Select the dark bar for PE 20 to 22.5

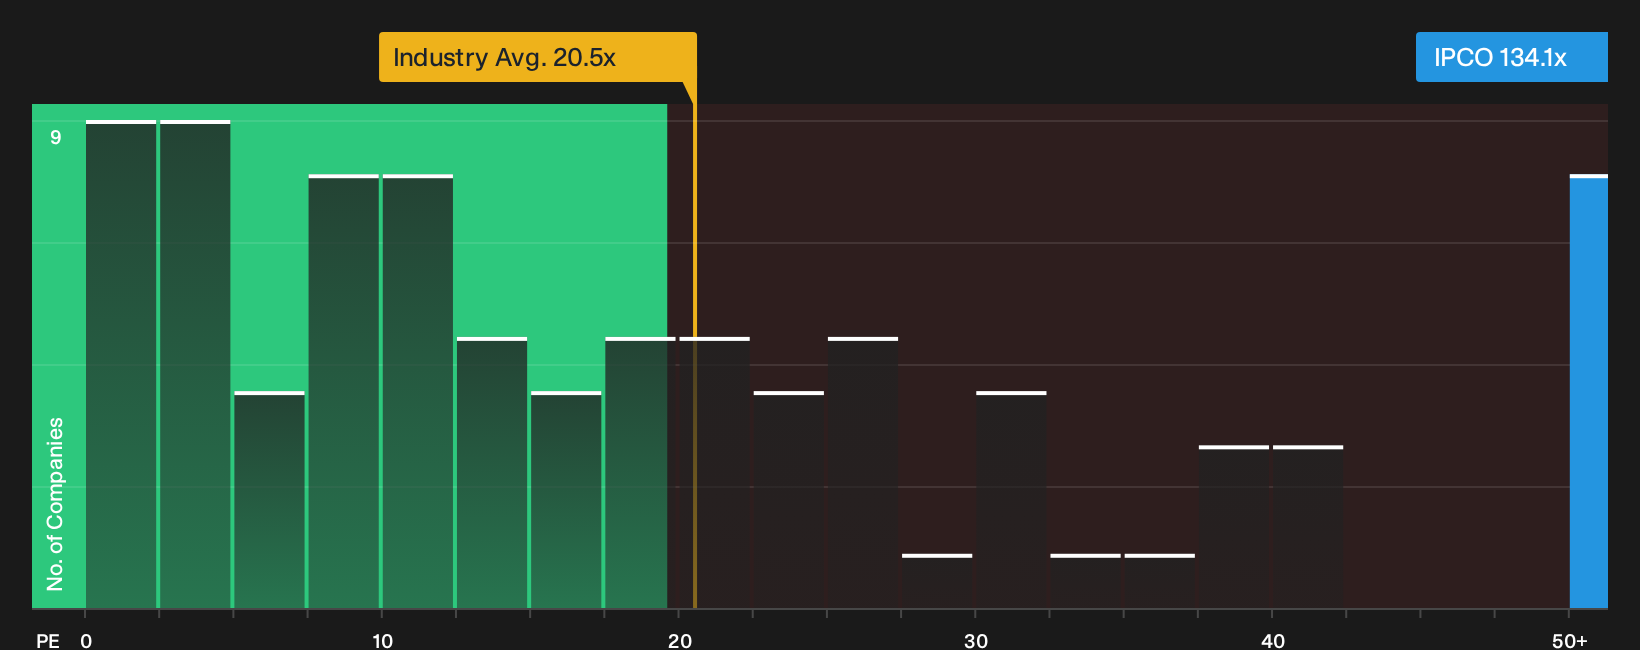714,472
